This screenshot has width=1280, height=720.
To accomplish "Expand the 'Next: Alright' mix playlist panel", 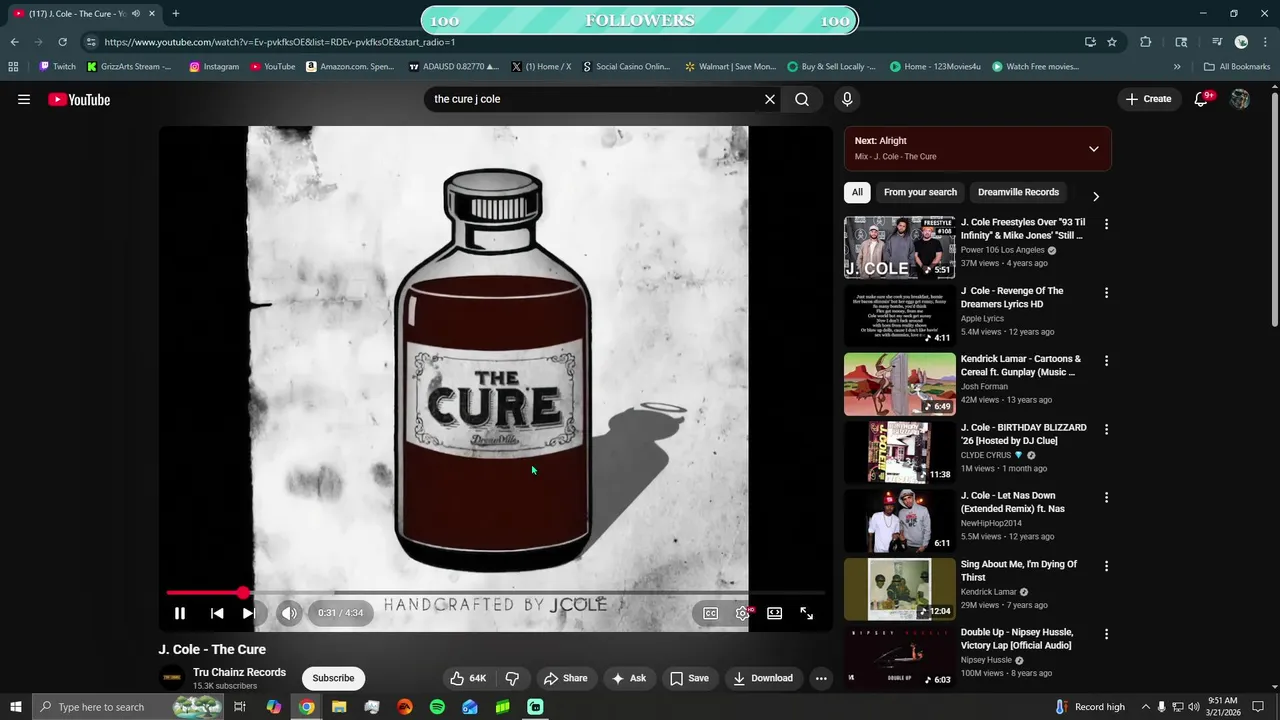I will (x=1094, y=149).
